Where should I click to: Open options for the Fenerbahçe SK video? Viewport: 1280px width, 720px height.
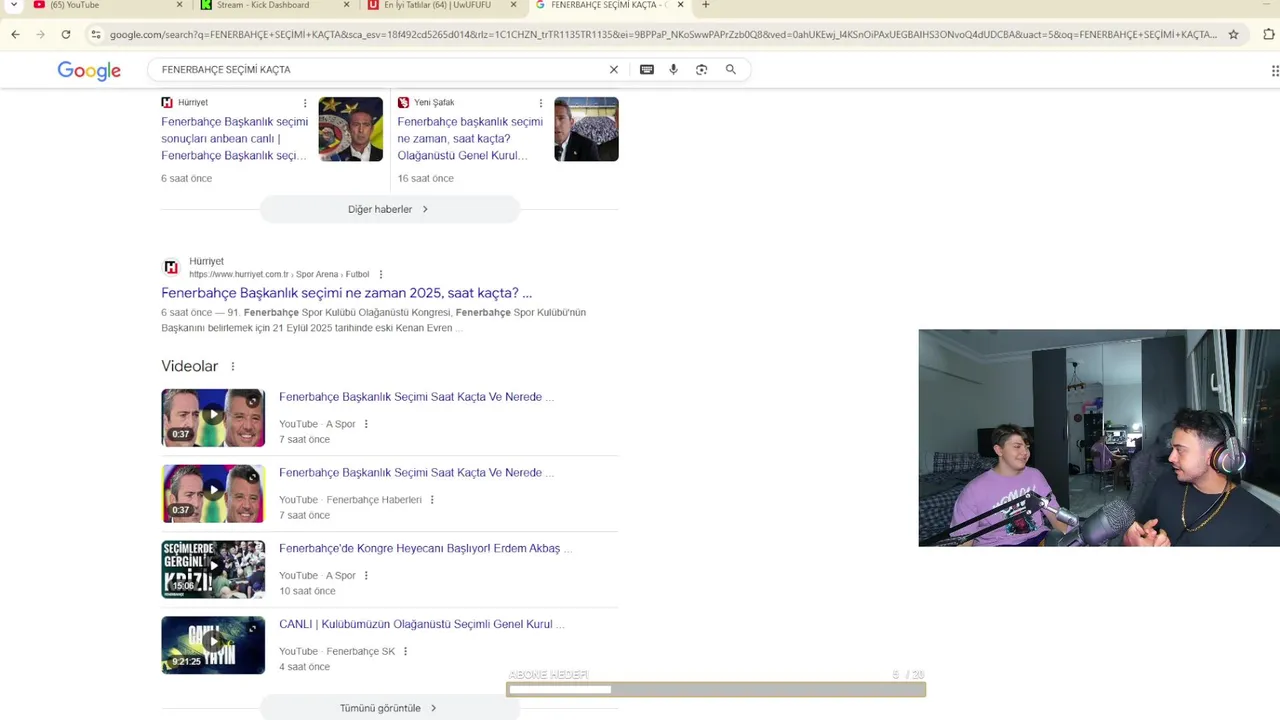[x=405, y=652]
